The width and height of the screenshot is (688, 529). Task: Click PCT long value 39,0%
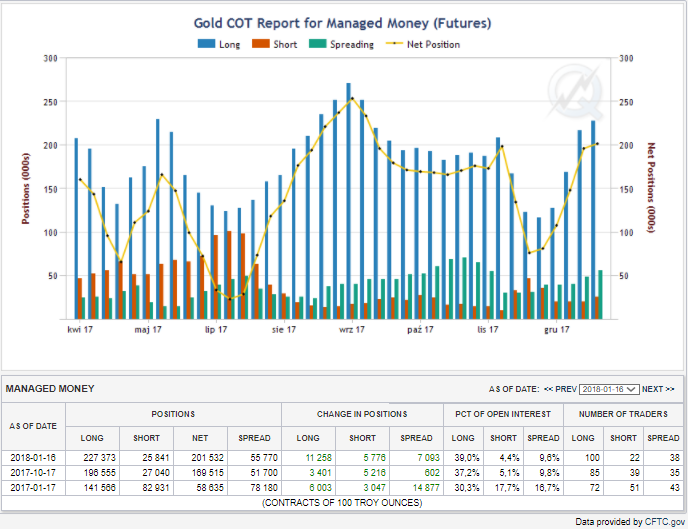point(467,458)
